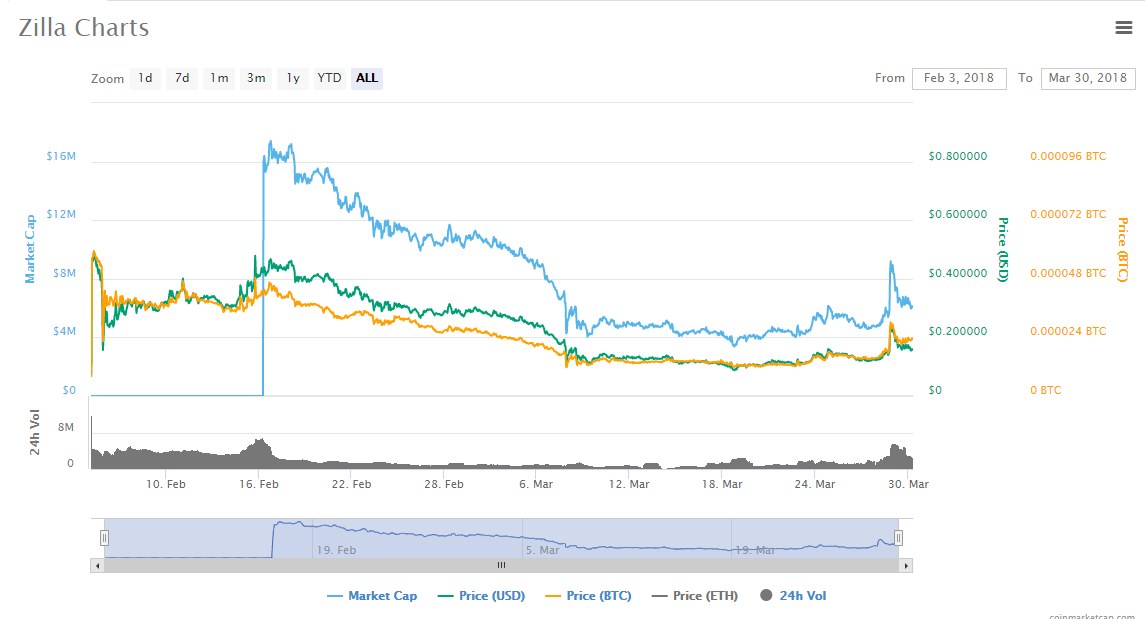Toggle Market Cap series in legend
Viewport: 1145px width, 619px height.
point(372,596)
